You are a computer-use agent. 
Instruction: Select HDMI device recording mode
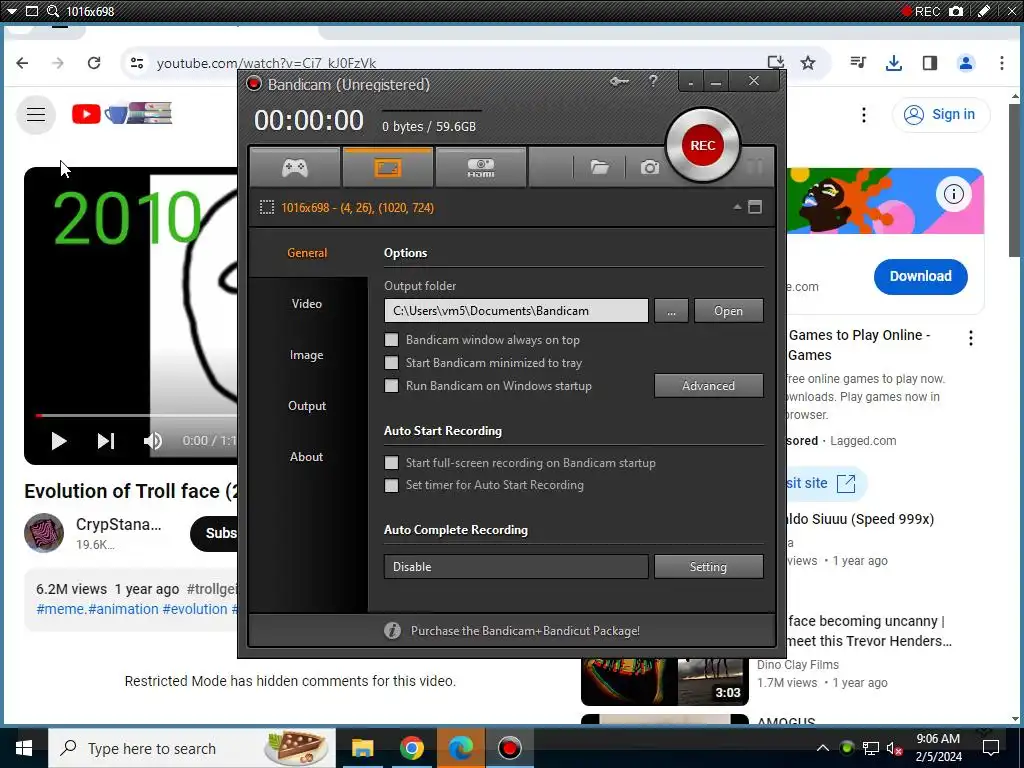point(481,168)
